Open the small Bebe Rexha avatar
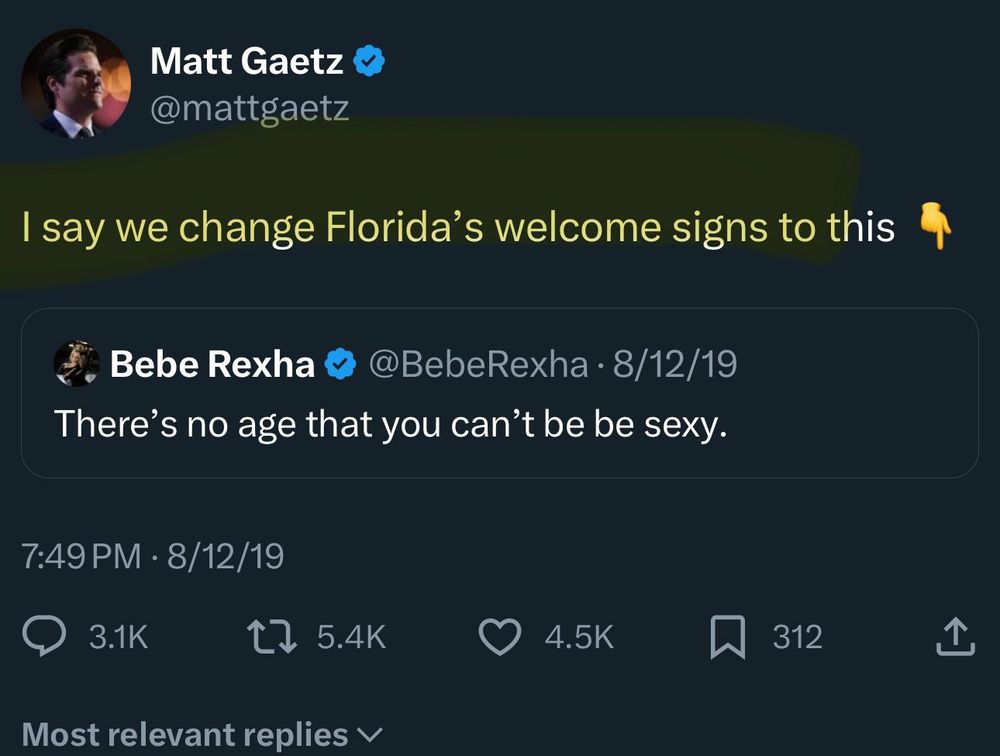 point(76,364)
